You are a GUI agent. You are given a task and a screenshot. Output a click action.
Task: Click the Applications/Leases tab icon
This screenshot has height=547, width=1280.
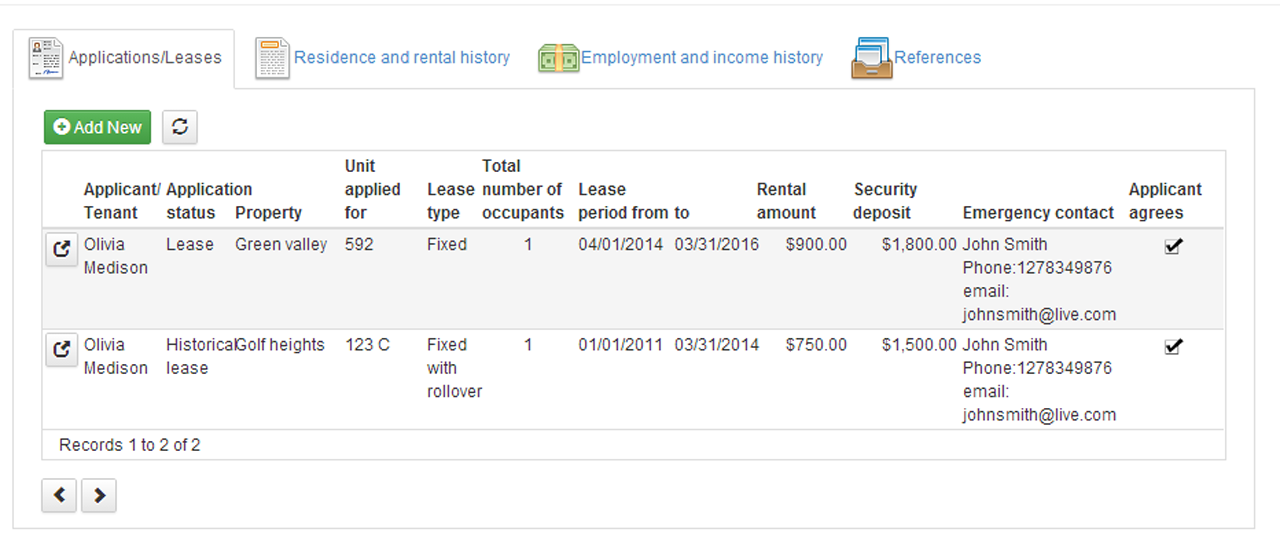coord(46,58)
